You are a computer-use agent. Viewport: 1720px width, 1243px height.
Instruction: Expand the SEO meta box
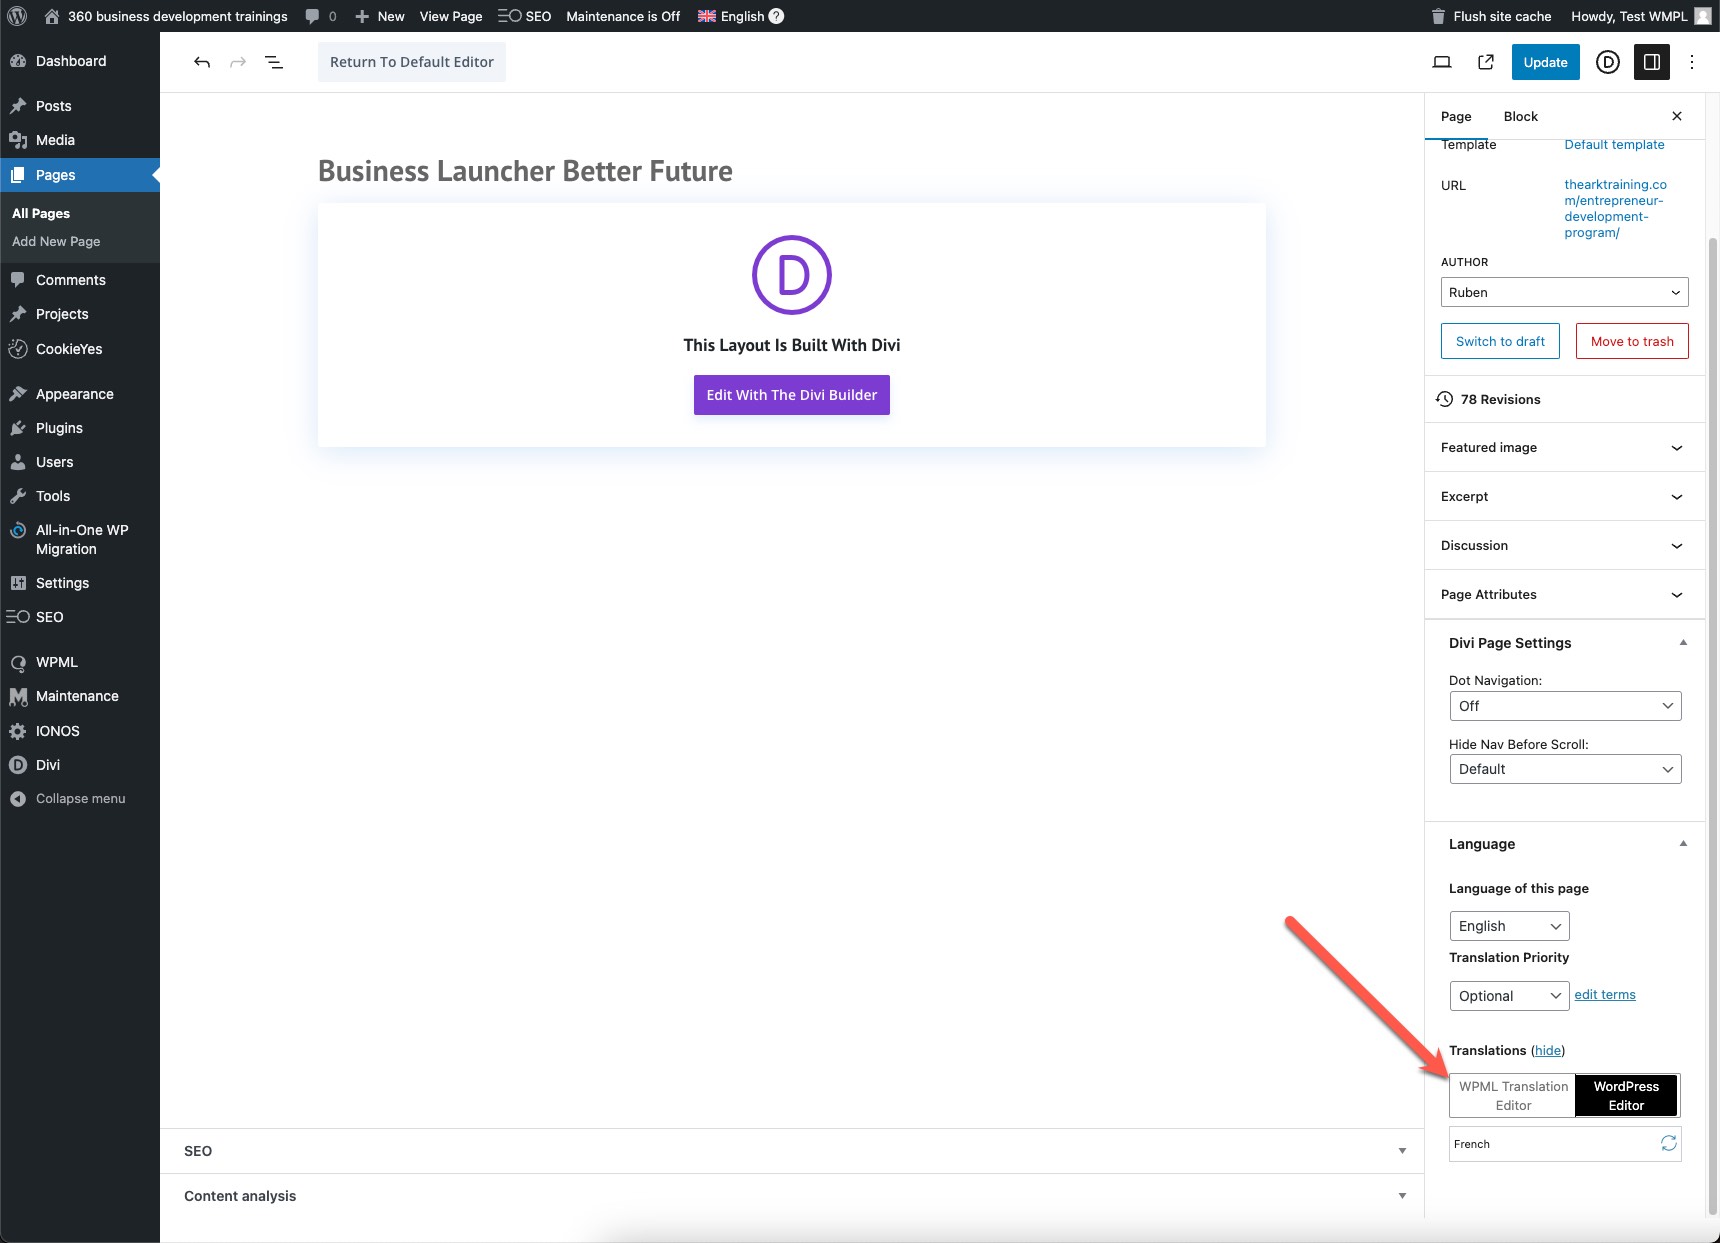792,1151
